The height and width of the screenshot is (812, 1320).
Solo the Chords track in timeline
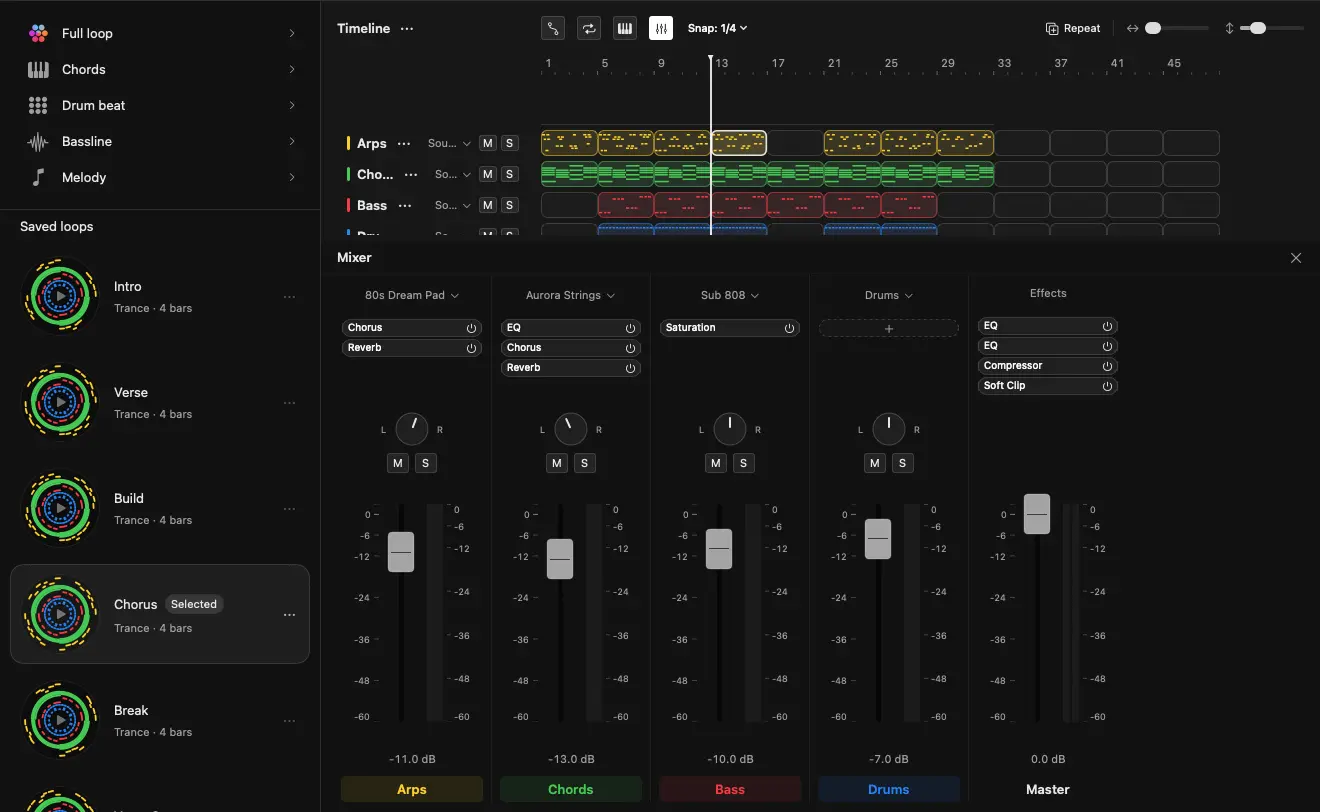click(509, 175)
